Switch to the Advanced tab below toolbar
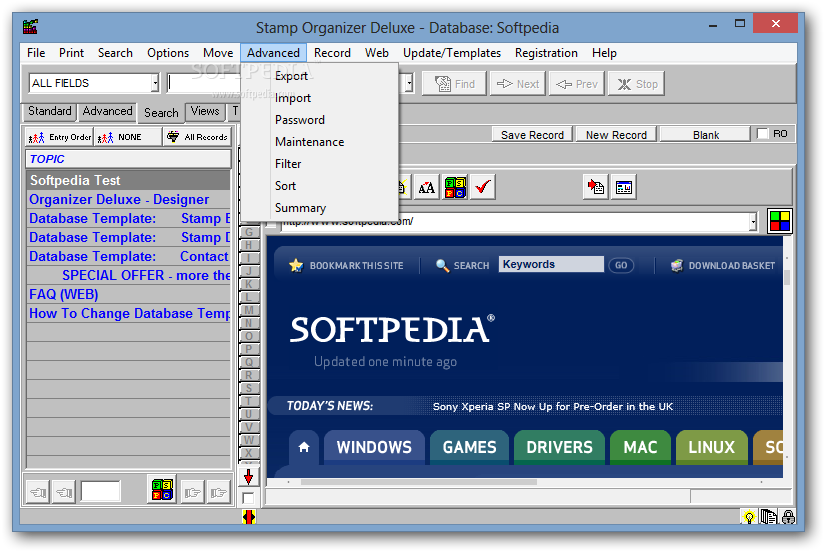Viewport: 825px width, 552px height. tap(107, 111)
